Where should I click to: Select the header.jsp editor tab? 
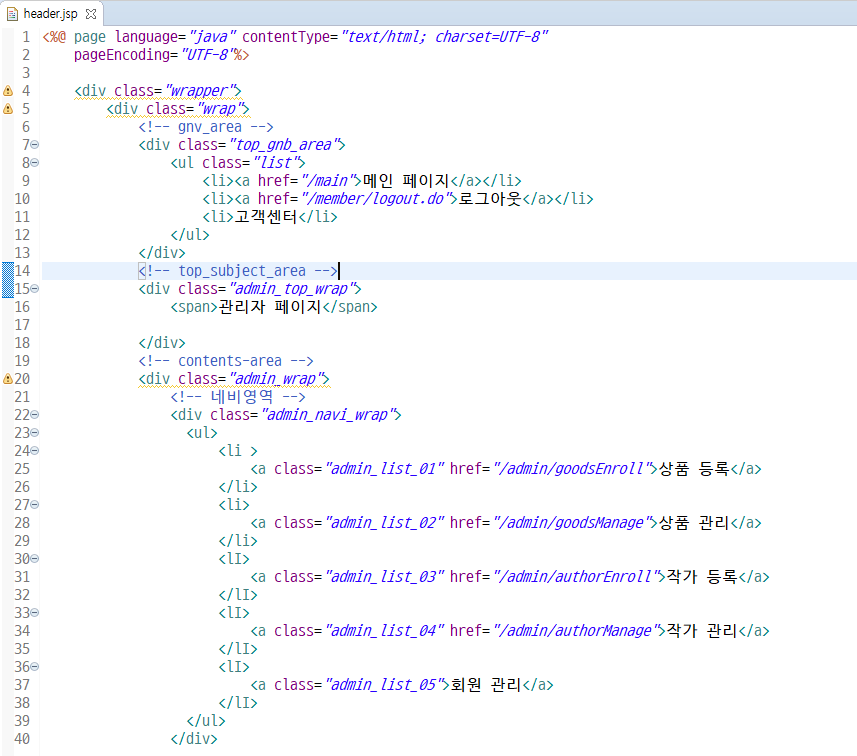(51, 14)
